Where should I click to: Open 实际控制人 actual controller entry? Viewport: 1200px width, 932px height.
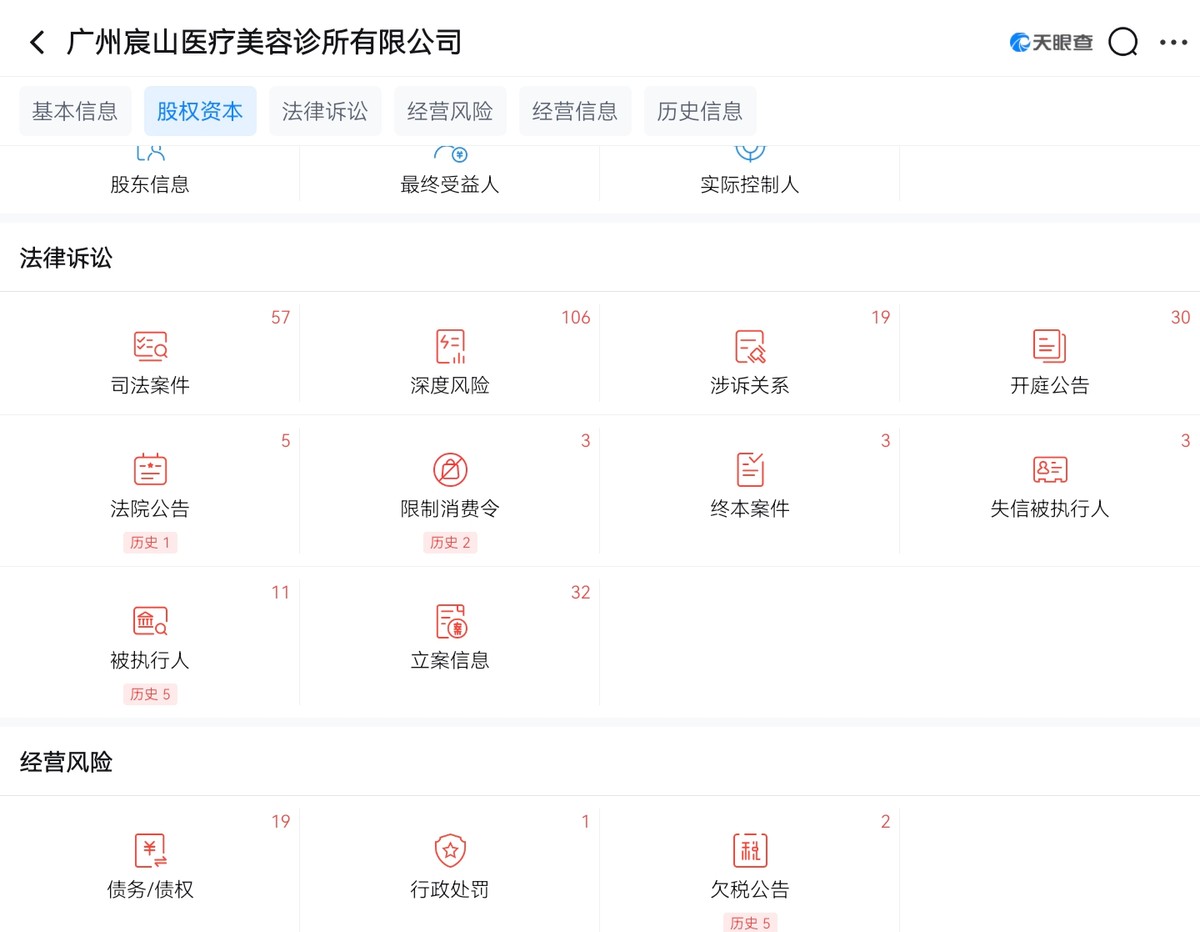(750, 170)
